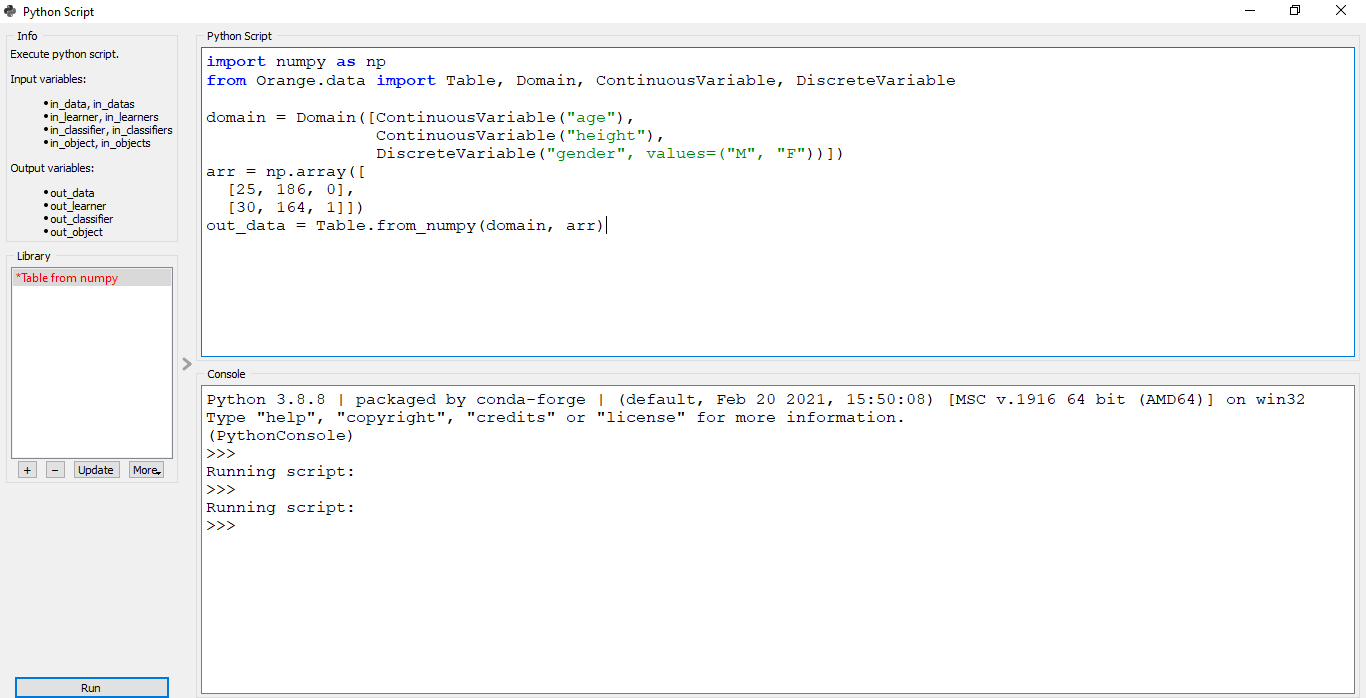The width and height of the screenshot is (1366, 698).
Task: Remove selected script with the minus button
Action: click(x=54, y=469)
